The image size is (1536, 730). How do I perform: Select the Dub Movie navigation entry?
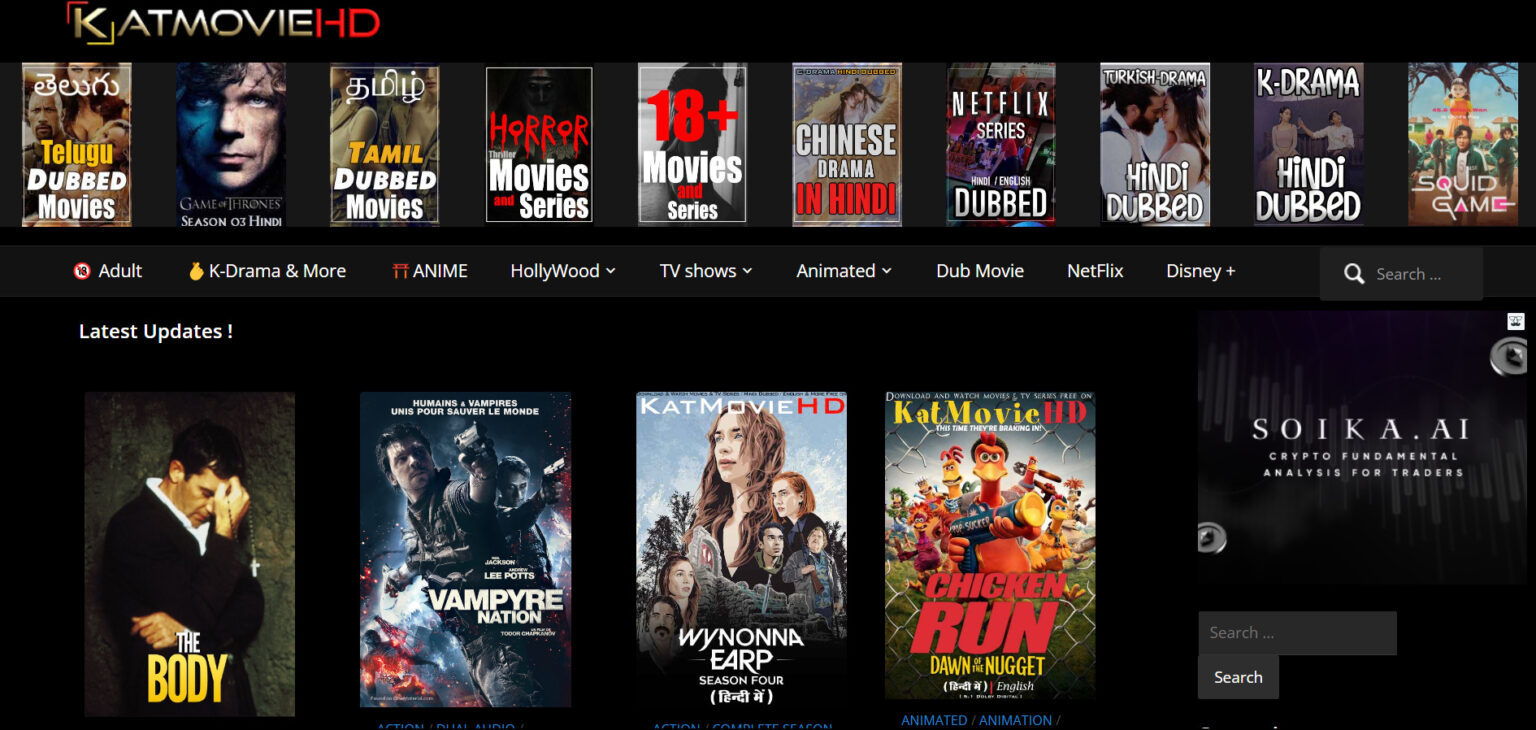pos(980,270)
